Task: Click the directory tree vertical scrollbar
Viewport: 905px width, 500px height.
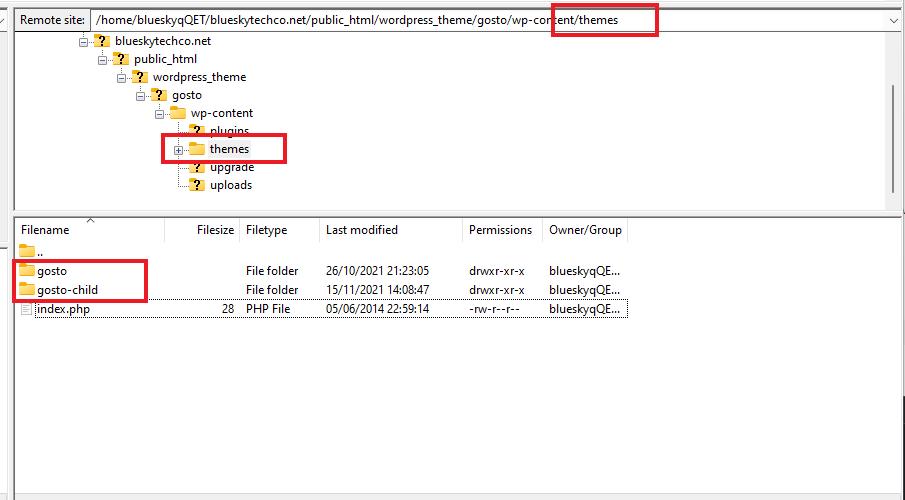Action: (x=893, y=139)
